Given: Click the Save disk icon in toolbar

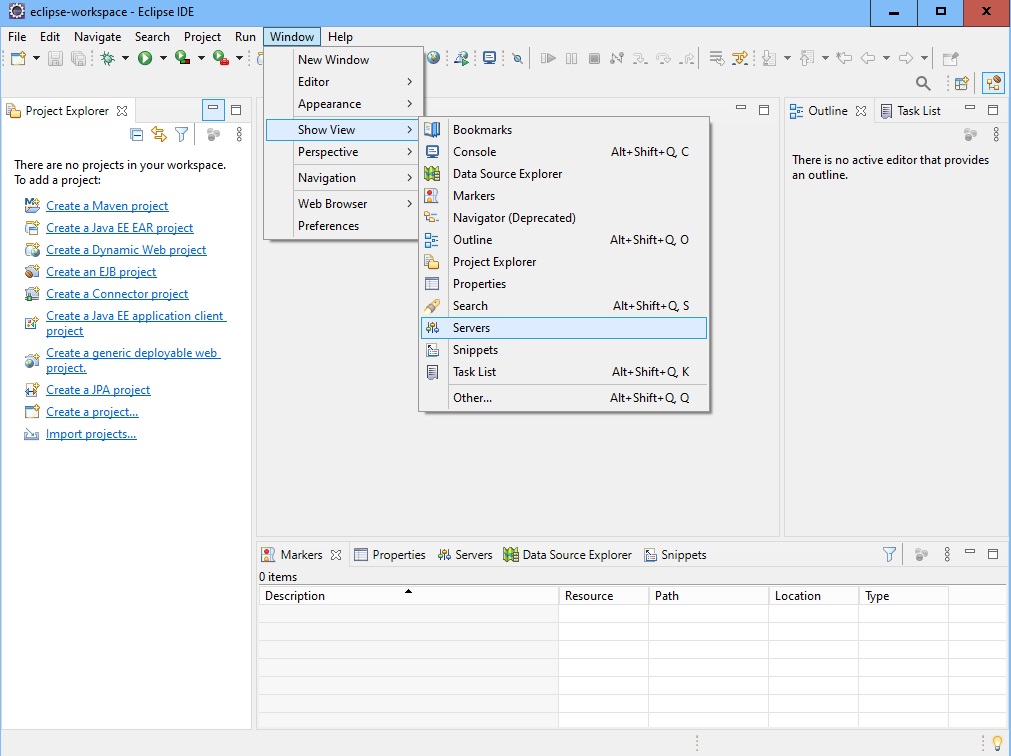Looking at the screenshot, I should click(x=55, y=59).
